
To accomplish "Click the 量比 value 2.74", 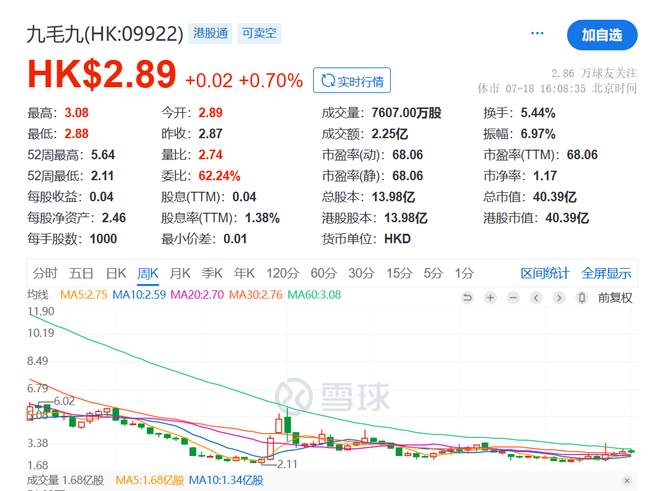I will pyautogui.click(x=210, y=155).
